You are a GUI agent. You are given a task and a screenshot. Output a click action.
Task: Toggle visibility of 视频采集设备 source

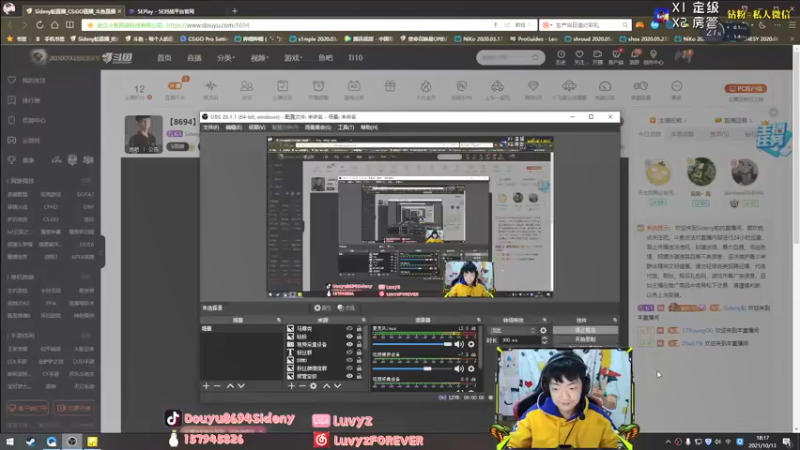coord(349,344)
